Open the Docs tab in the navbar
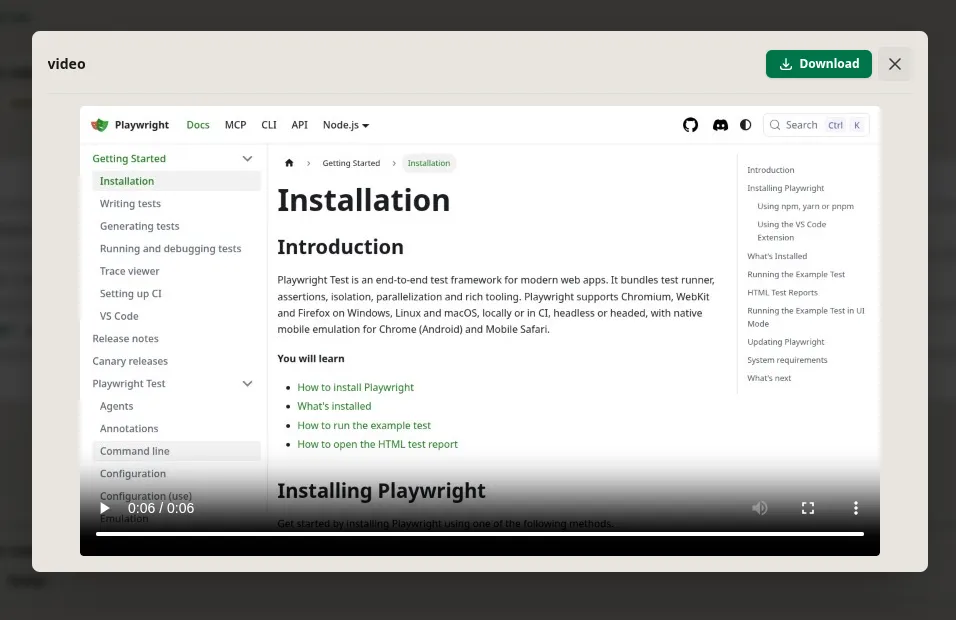The width and height of the screenshot is (956, 620). pyautogui.click(x=198, y=125)
